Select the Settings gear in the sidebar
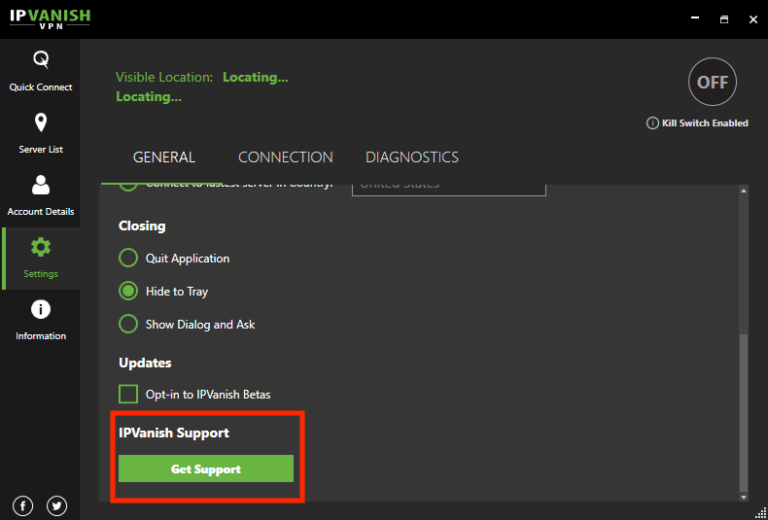768x520 pixels. [41, 247]
